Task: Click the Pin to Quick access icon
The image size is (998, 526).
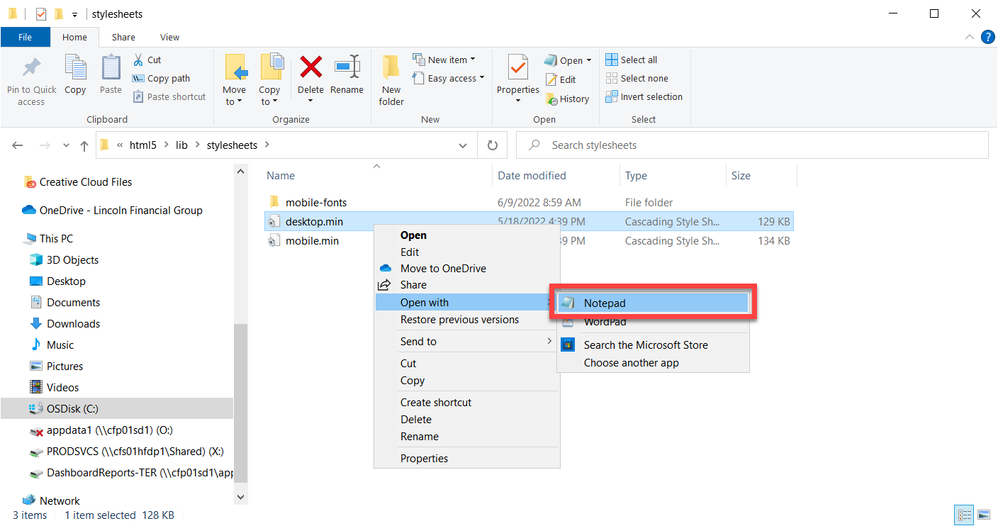Action: 31,70
